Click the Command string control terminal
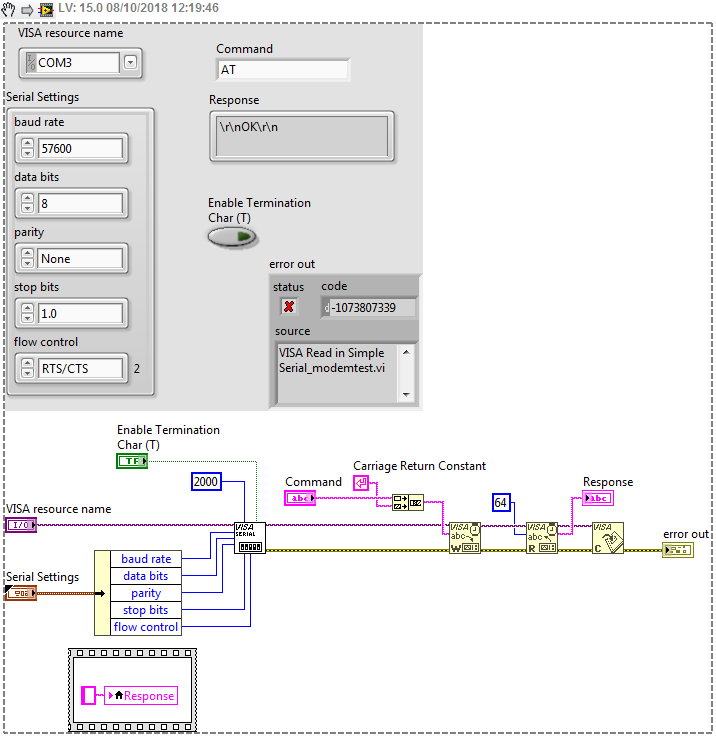This screenshot has width=716, height=737. [300, 498]
